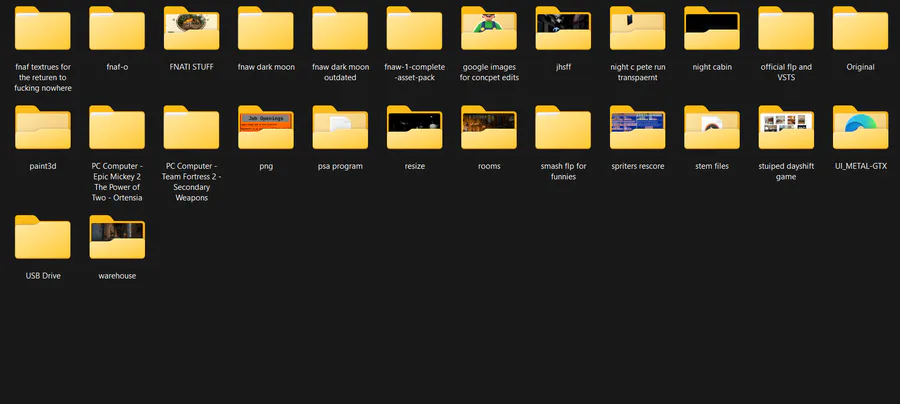Select the spriters rescore folder icon
The height and width of the screenshot is (404, 900).
click(x=638, y=127)
